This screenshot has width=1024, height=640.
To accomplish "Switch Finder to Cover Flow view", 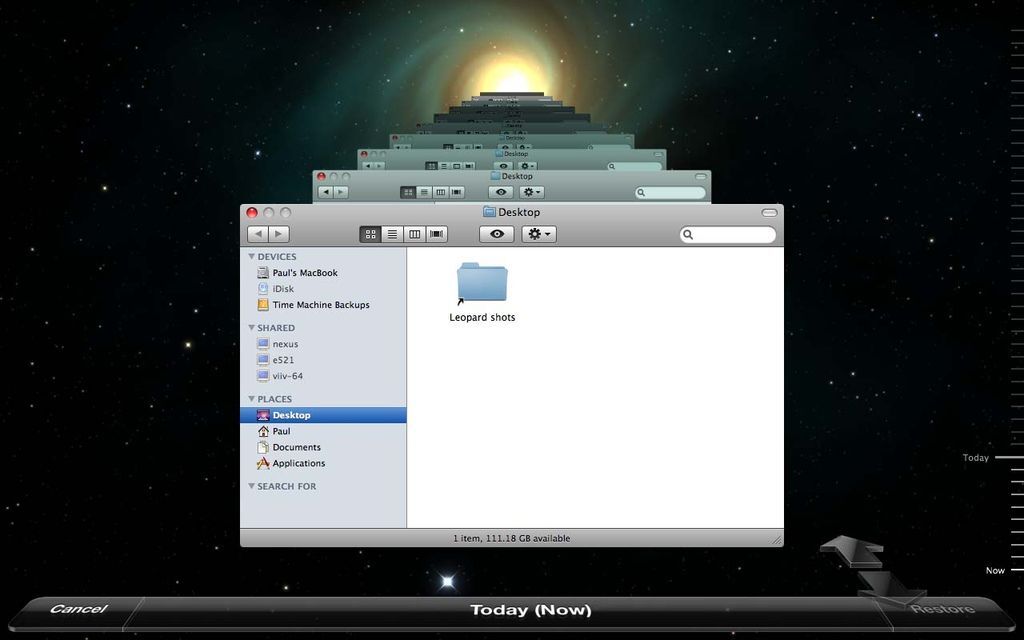I will pyautogui.click(x=436, y=234).
